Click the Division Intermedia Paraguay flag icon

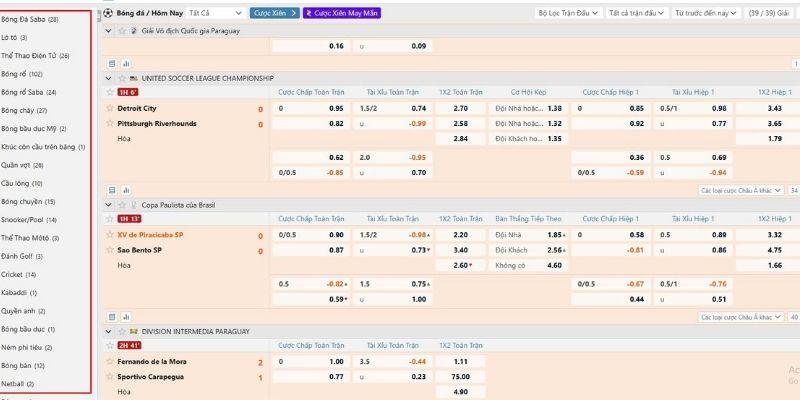tap(134, 332)
